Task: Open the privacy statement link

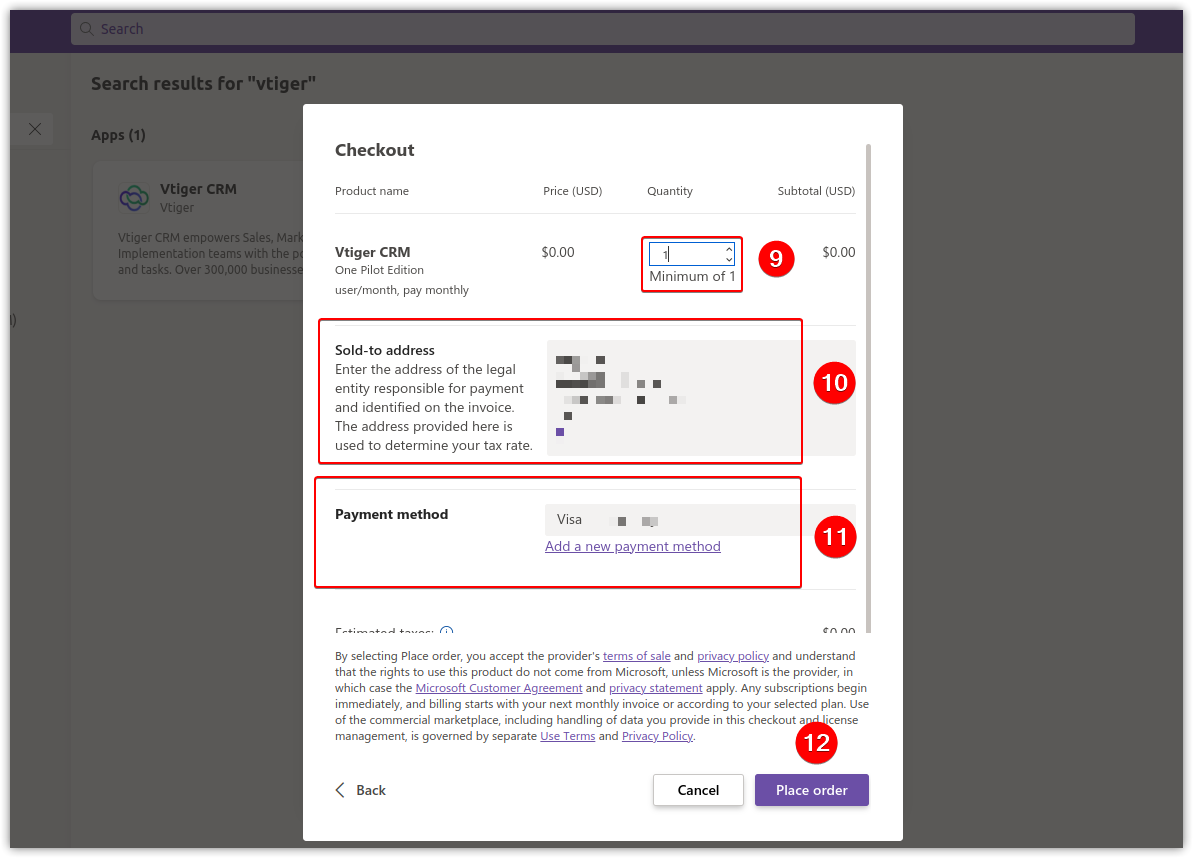Action: pos(655,688)
